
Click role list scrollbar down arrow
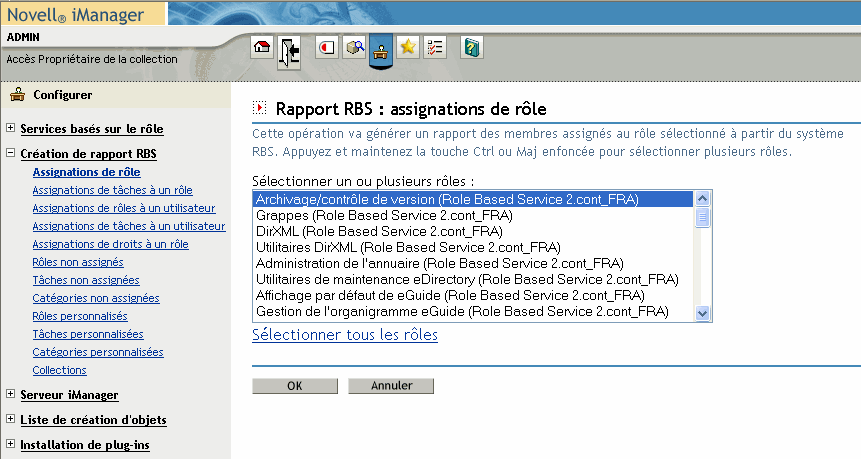(x=702, y=314)
